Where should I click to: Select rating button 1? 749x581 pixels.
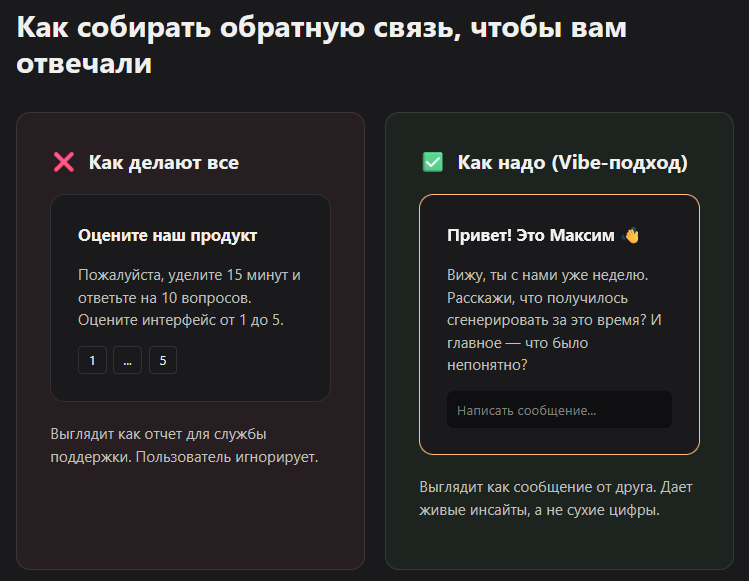click(x=92, y=360)
